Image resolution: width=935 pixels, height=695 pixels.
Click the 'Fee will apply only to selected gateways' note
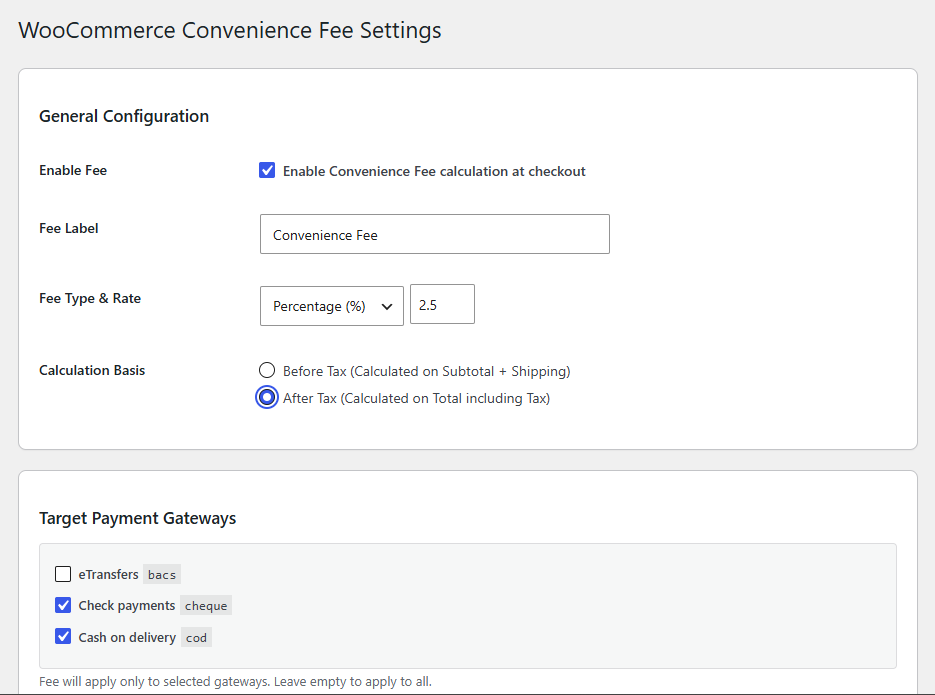[236, 681]
